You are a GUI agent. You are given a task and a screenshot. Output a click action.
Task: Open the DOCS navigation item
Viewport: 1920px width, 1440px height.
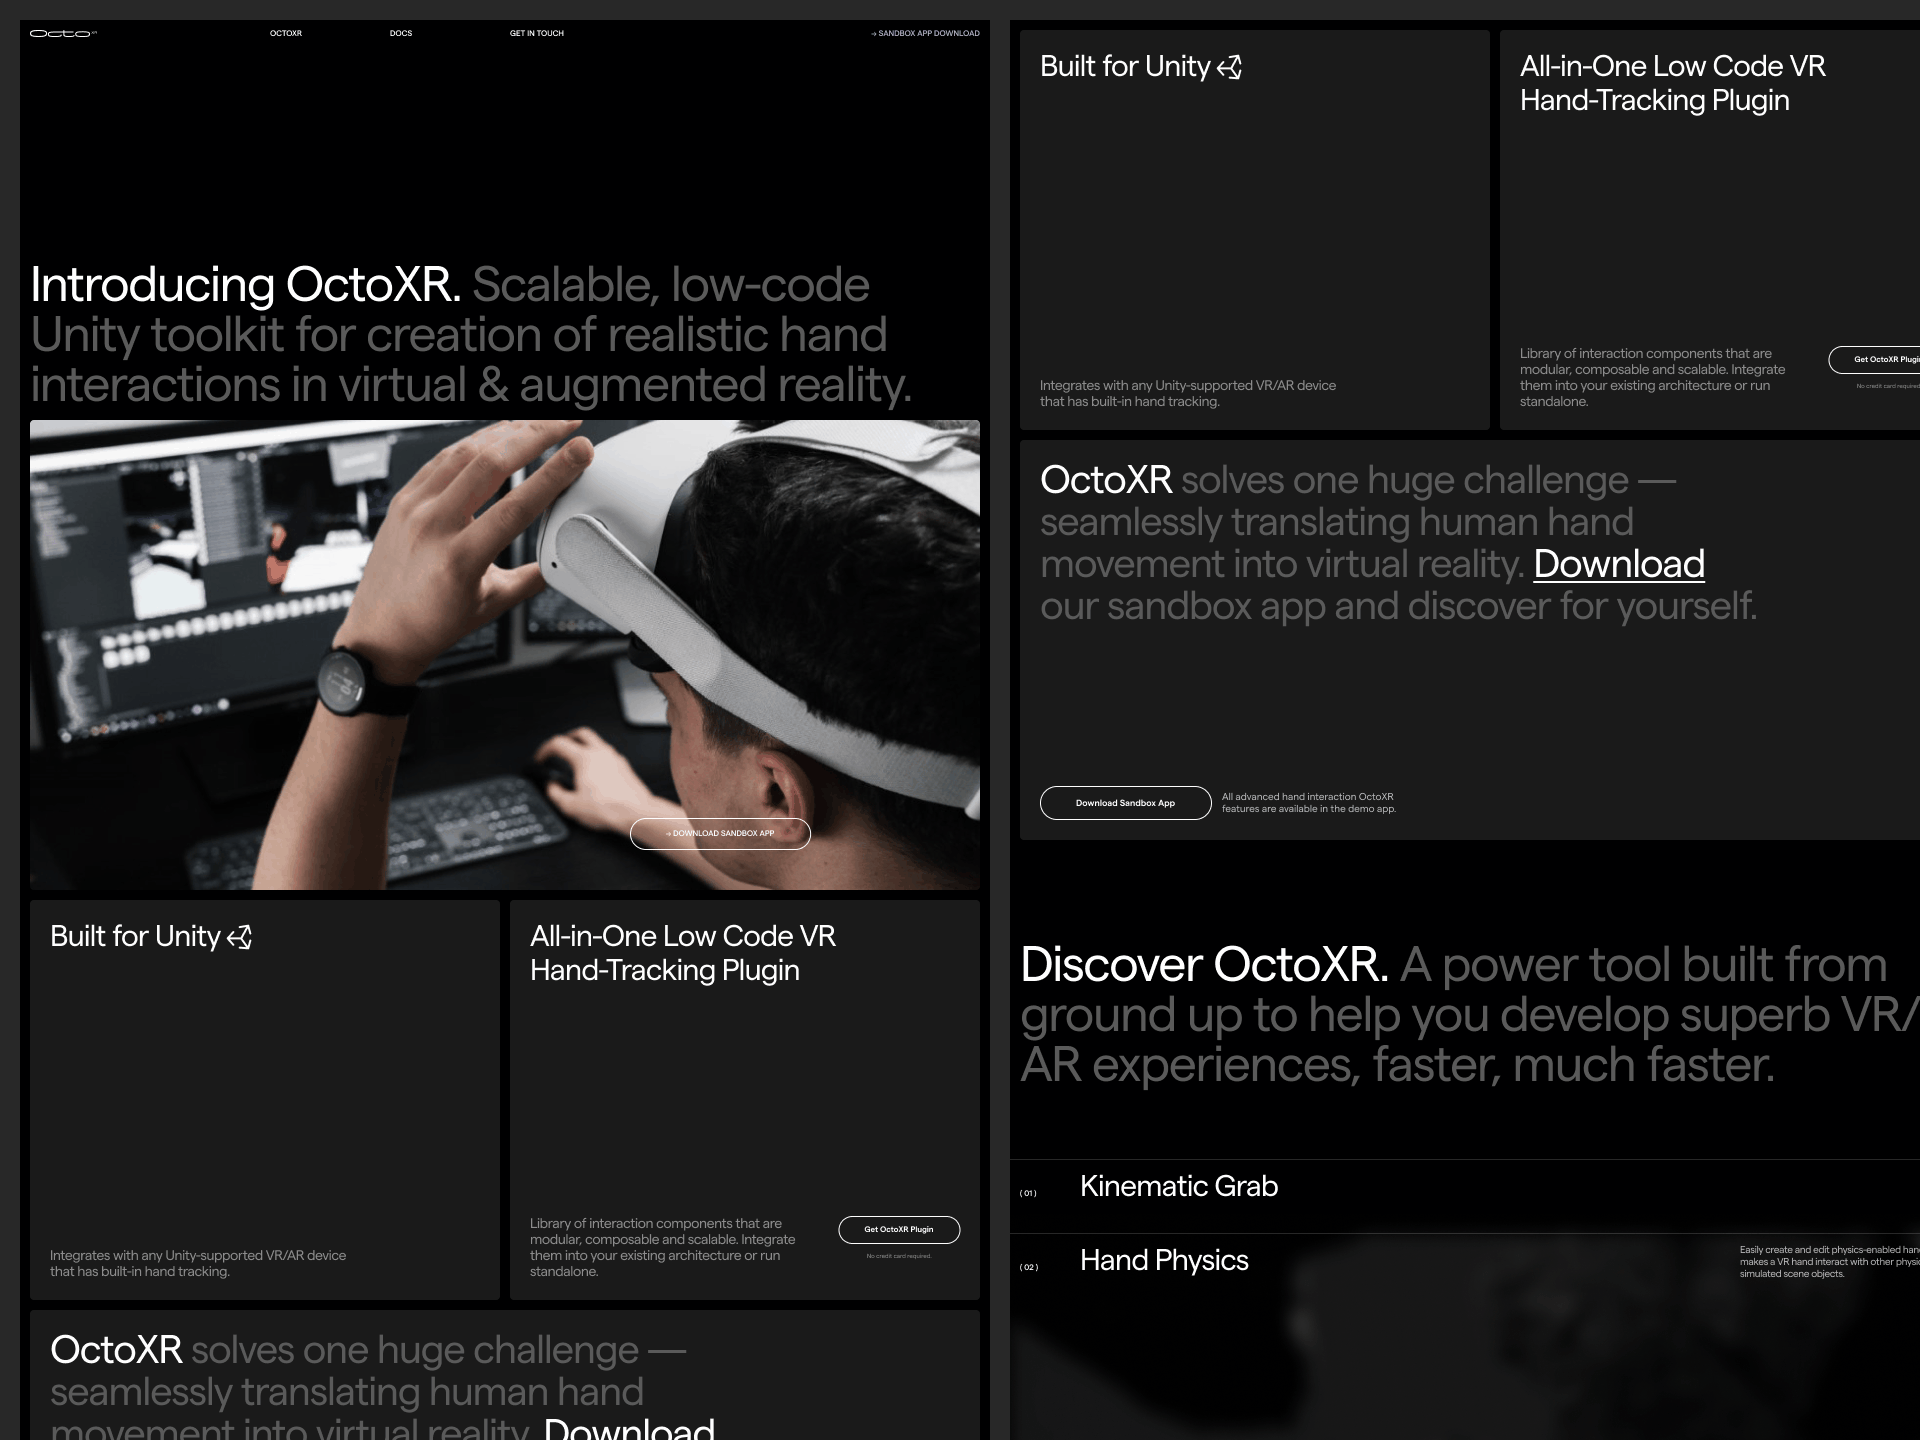tap(400, 33)
